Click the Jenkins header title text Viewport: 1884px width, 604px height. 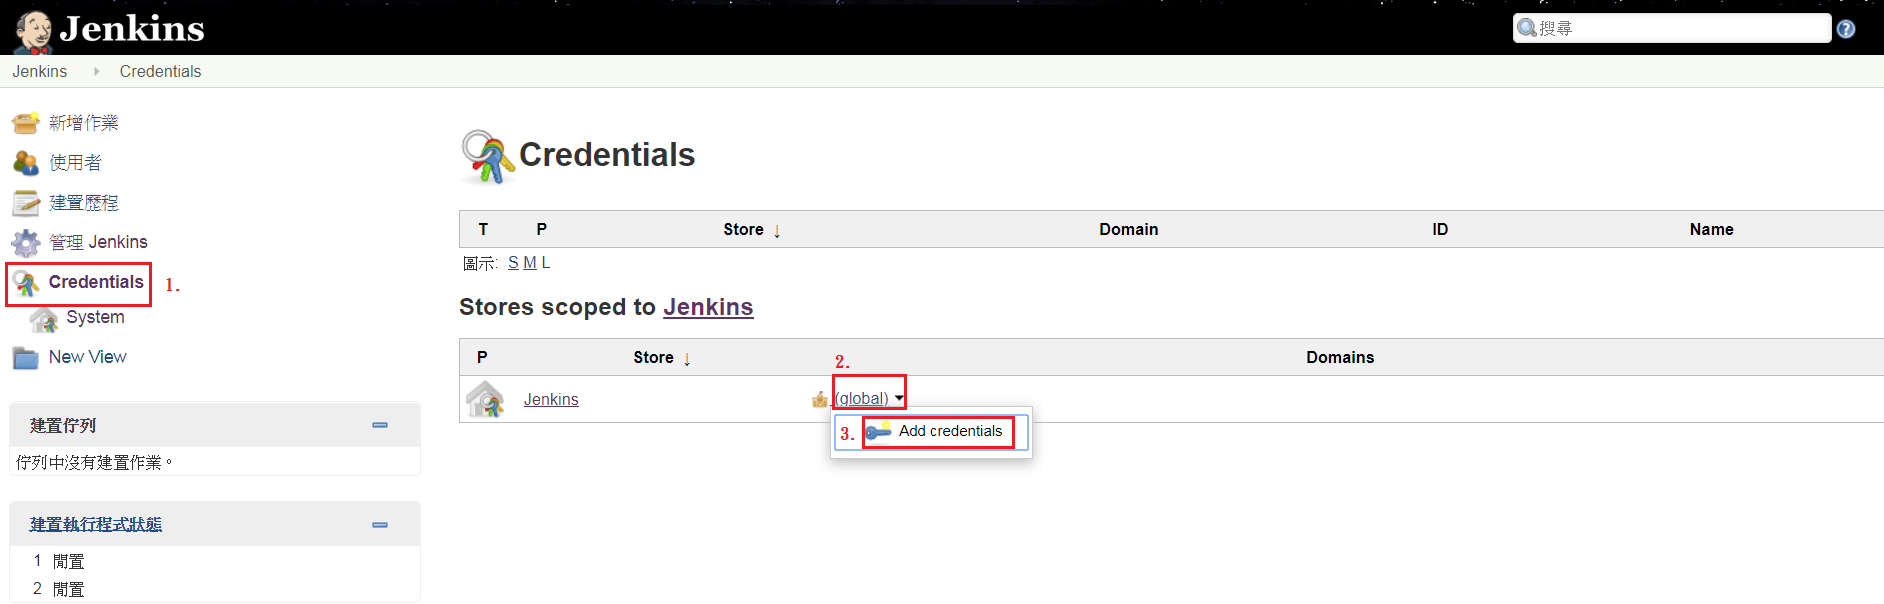click(132, 29)
